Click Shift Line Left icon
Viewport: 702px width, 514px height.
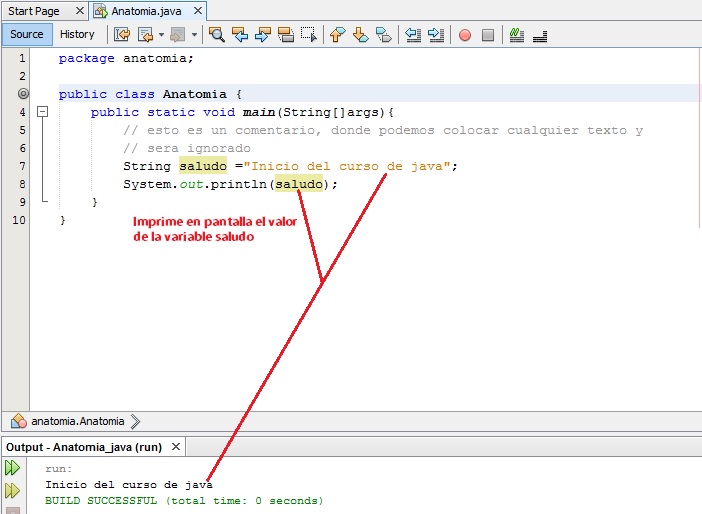[413, 35]
